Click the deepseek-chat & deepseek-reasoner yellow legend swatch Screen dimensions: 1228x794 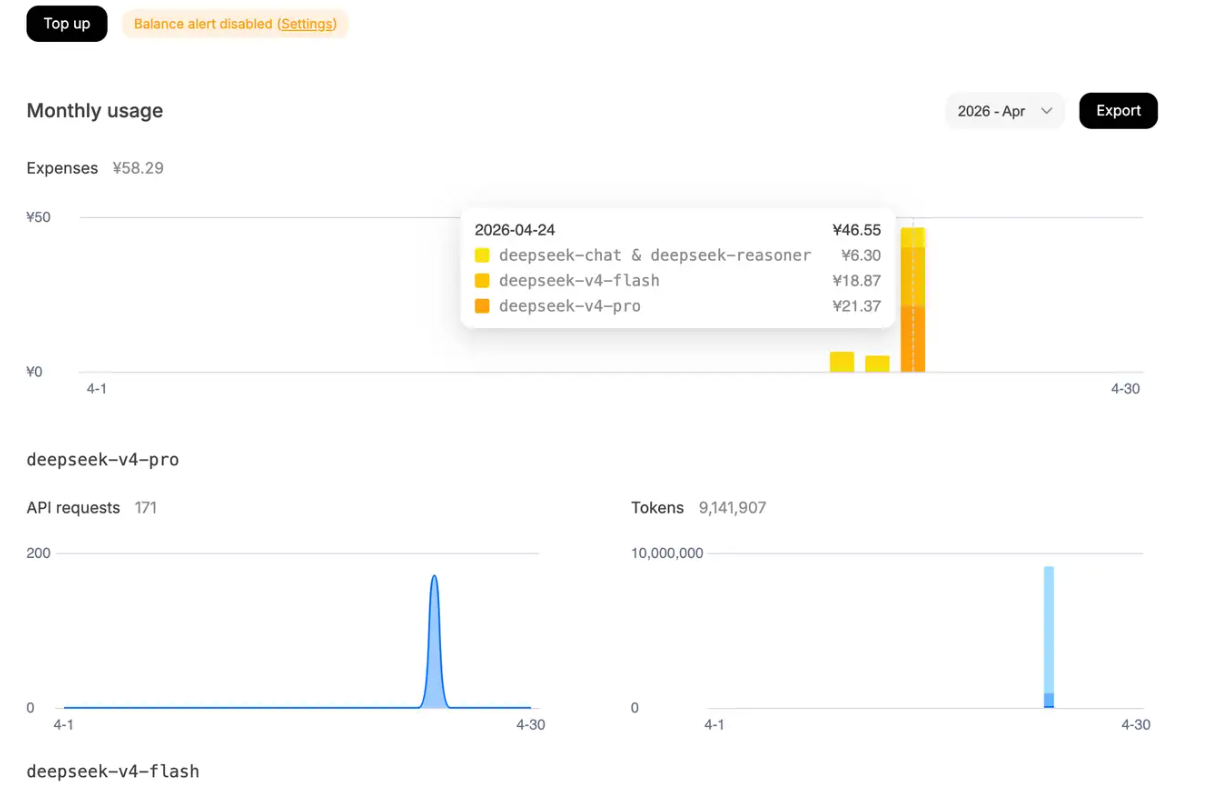coord(482,256)
